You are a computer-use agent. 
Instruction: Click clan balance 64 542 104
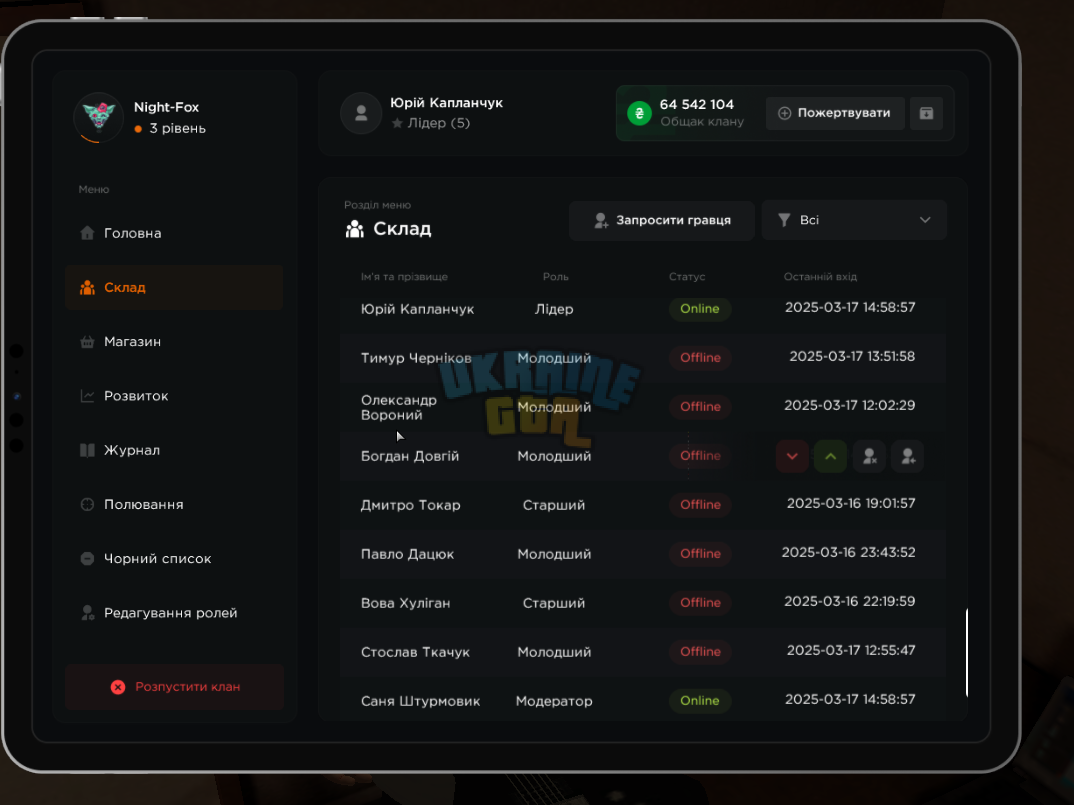[x=697, y=104]
